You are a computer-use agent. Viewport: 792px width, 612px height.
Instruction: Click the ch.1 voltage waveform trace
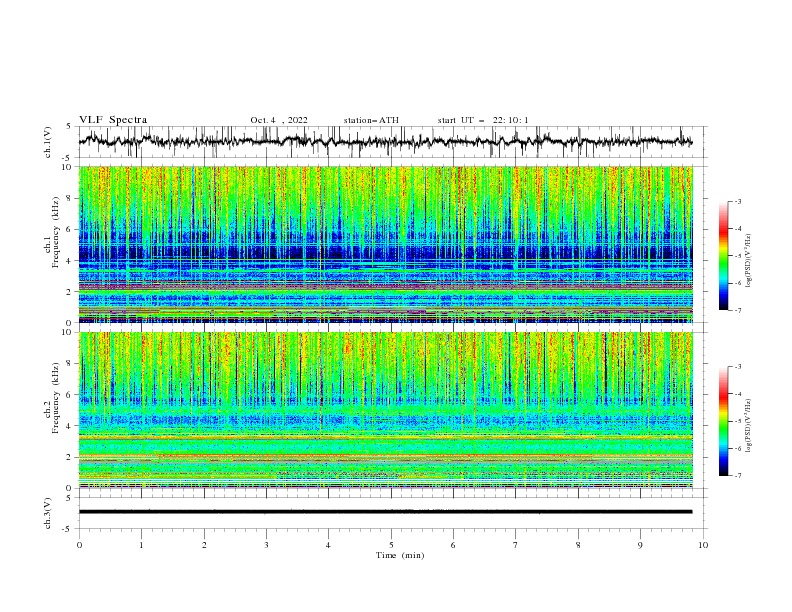click(385, 142)
